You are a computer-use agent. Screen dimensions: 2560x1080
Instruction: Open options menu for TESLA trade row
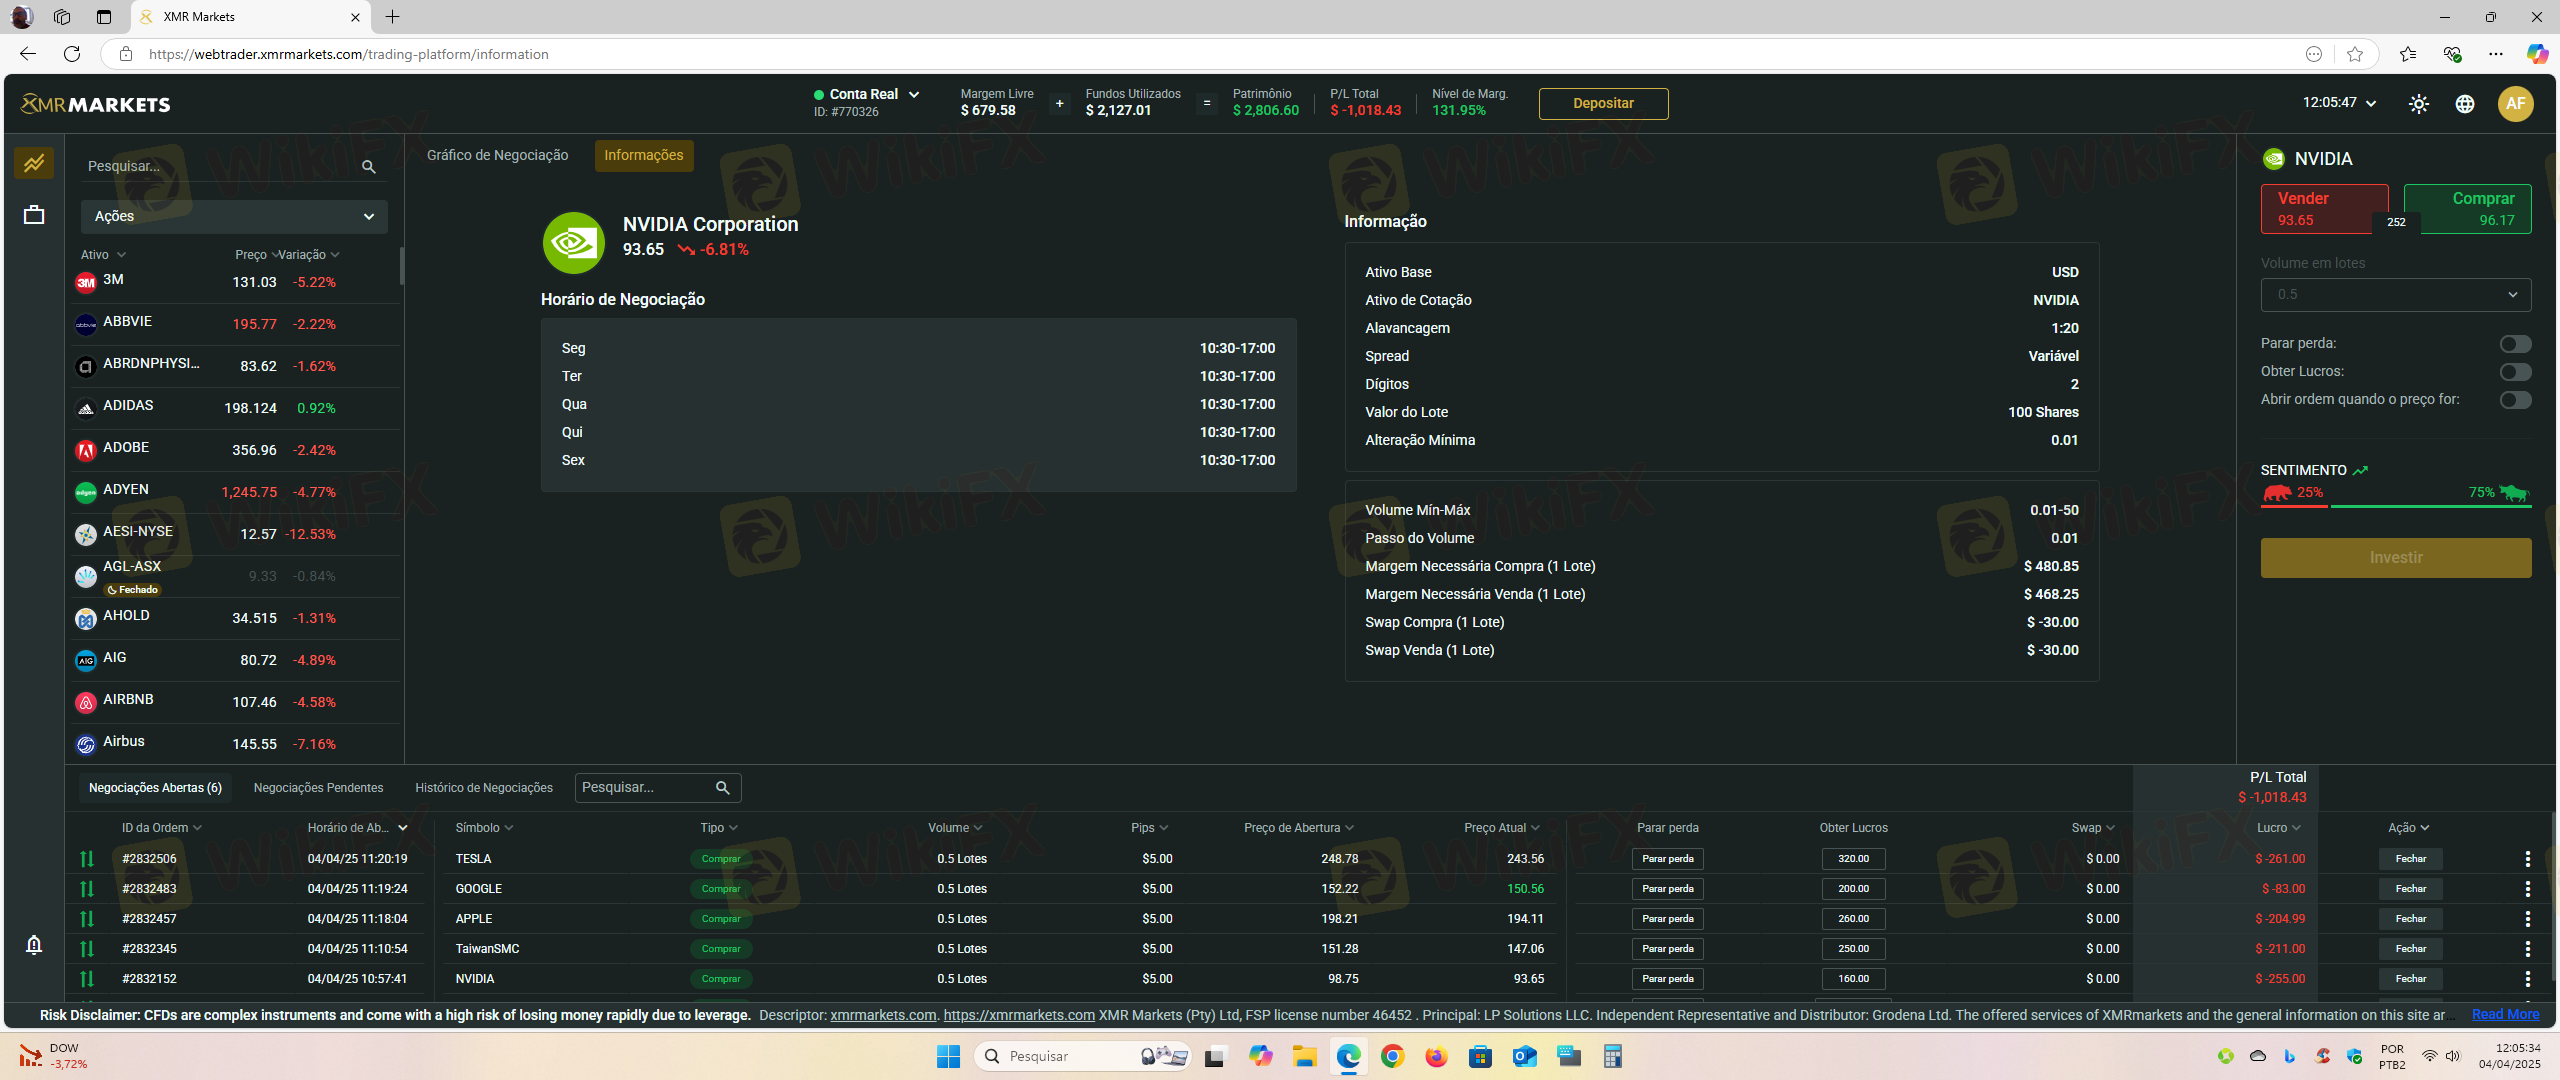[x=2527, y=859]
